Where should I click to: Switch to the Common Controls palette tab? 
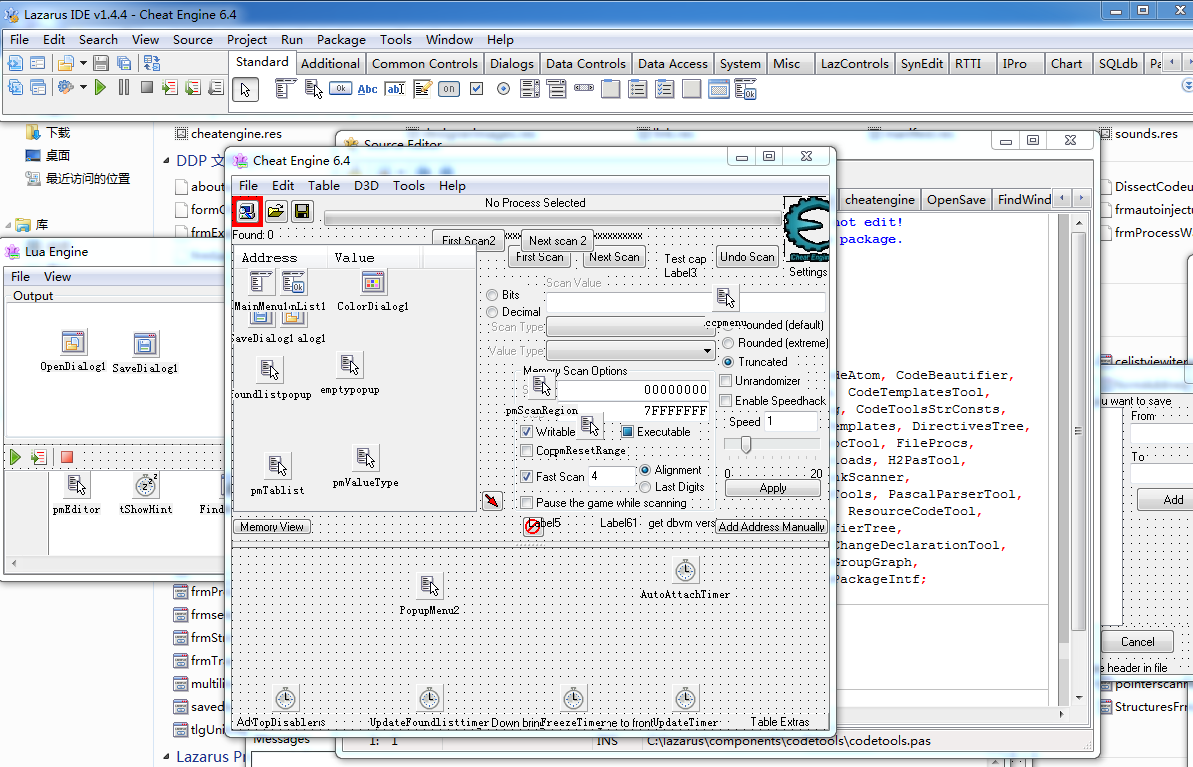(425, 64)
